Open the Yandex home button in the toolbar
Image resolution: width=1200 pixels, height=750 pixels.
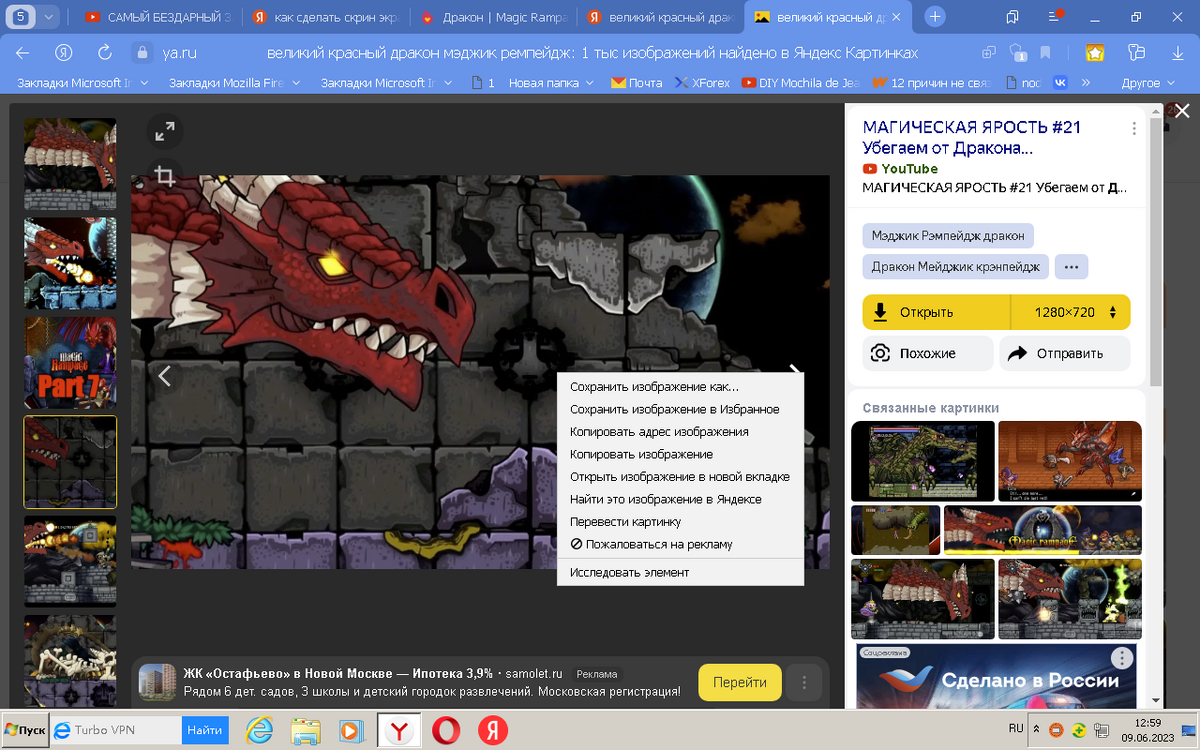pyautogui.click(x=64, y=53)
